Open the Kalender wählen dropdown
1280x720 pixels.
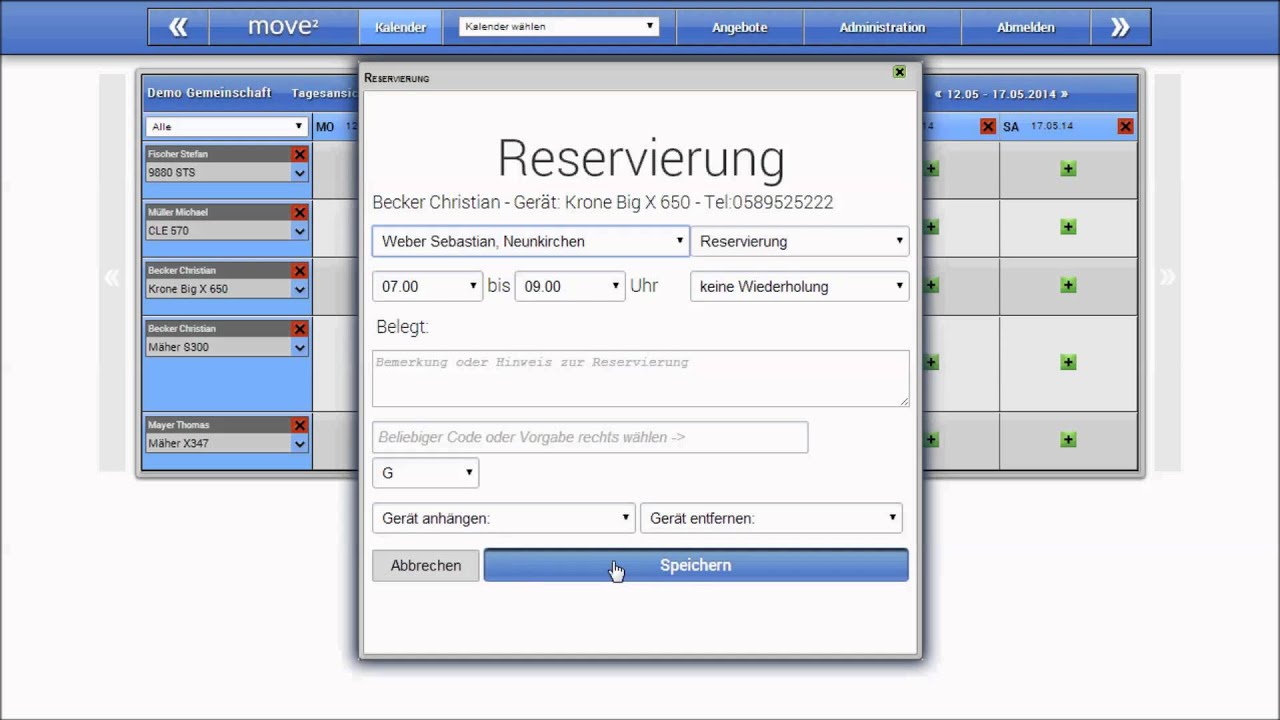pyautogui.click(x=559, y=26)
